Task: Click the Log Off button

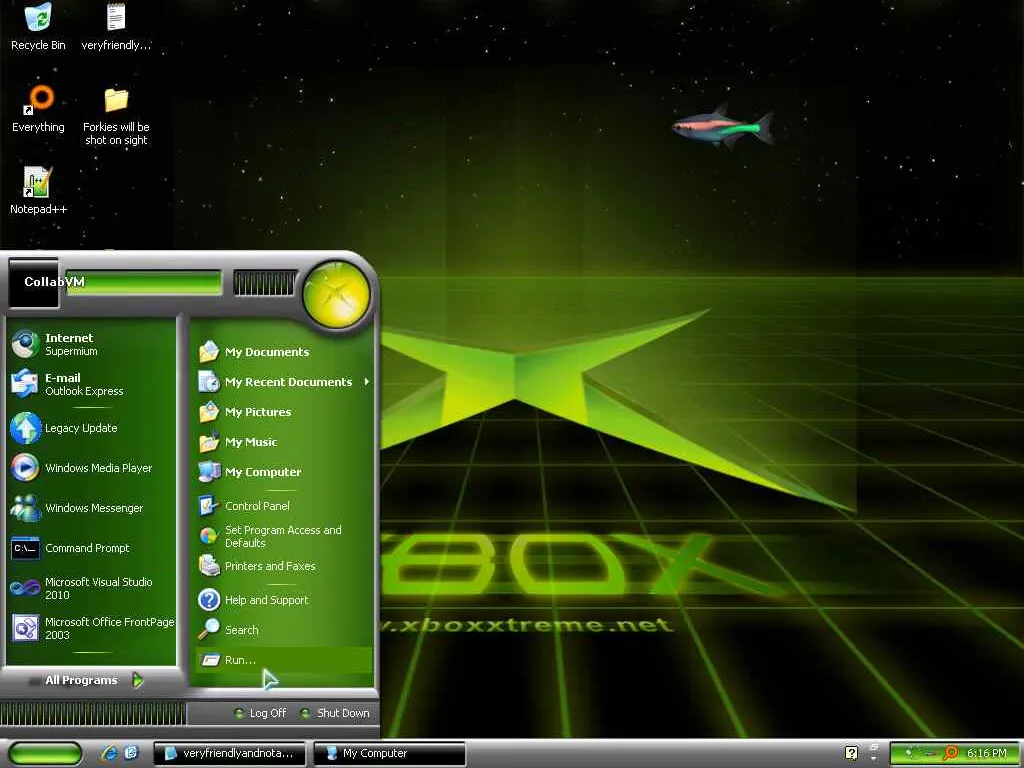Action: point(261,713)
